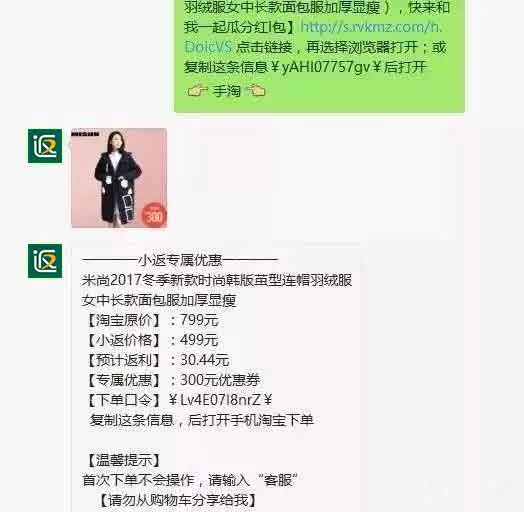Viewport: 524px width, 512px height.
Task: Click the left pointing hand emoji before 手淘
Action: tap(198, 91)
